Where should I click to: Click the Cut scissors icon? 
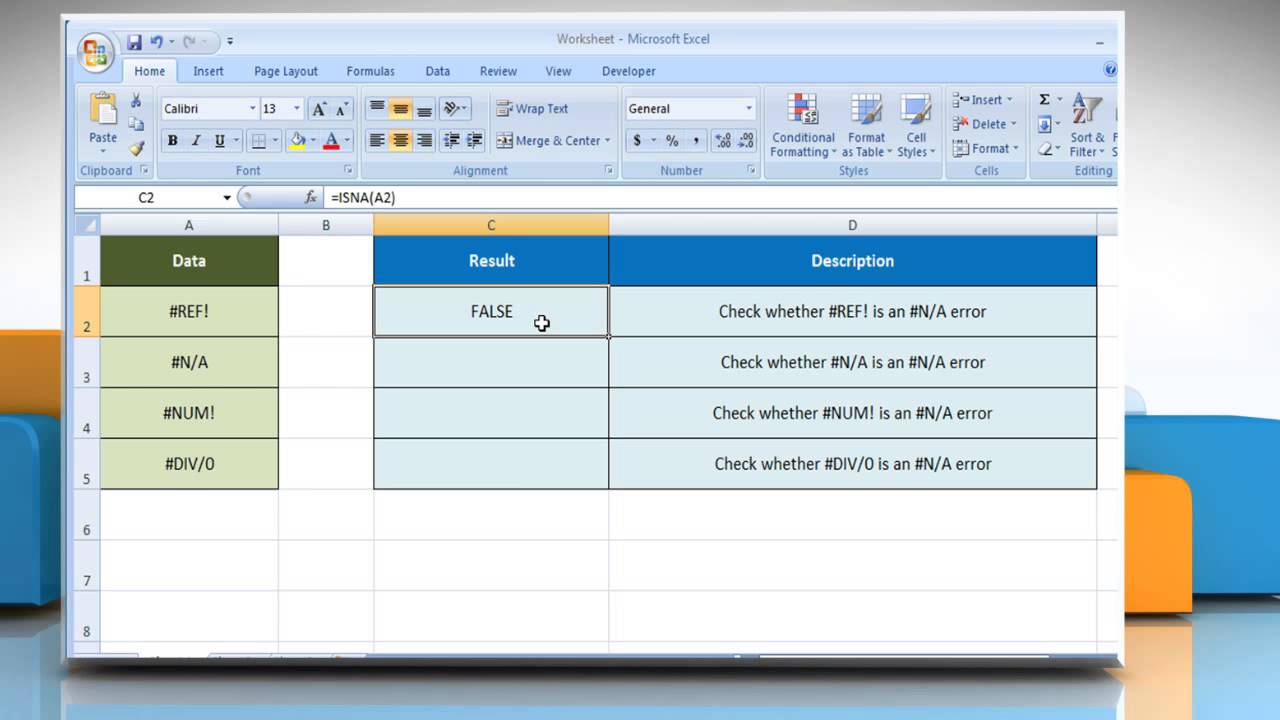pos(136,101)
